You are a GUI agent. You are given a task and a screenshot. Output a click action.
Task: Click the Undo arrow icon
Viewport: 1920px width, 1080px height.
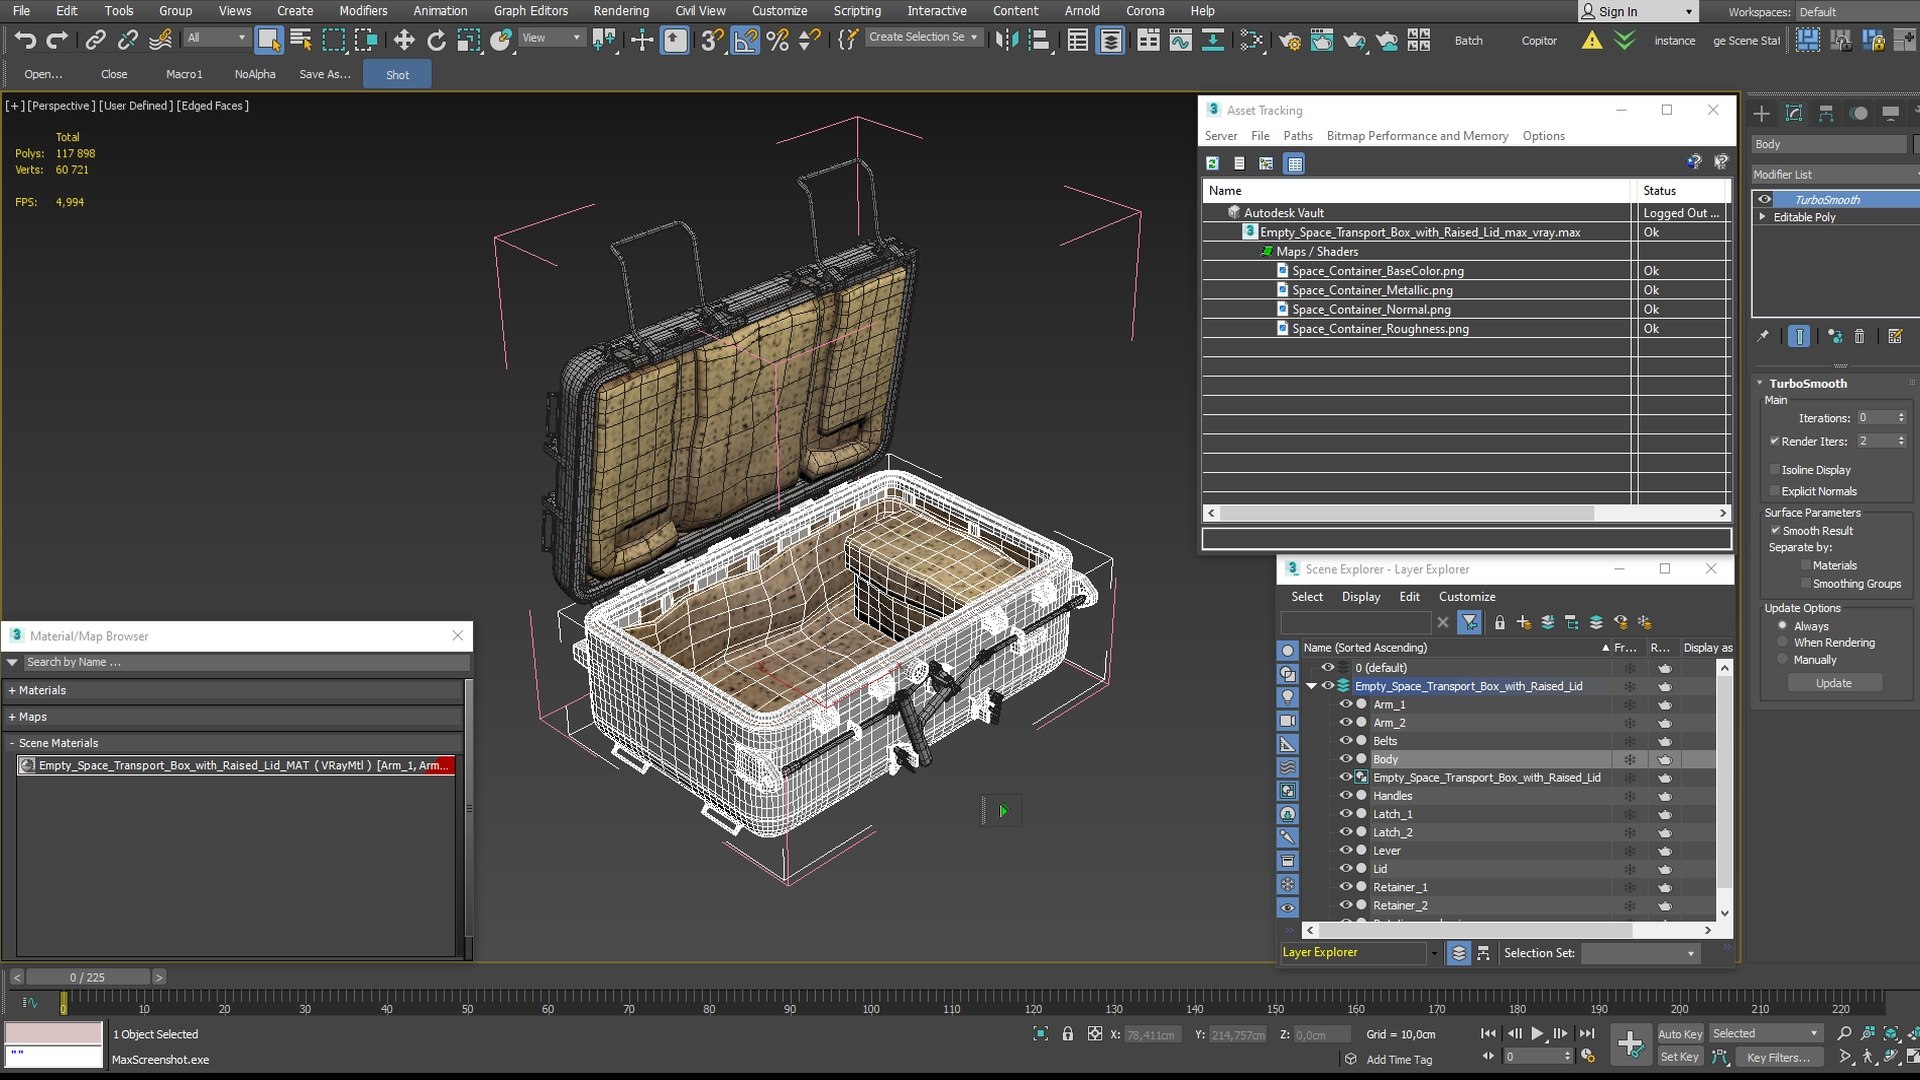[24, 40]
